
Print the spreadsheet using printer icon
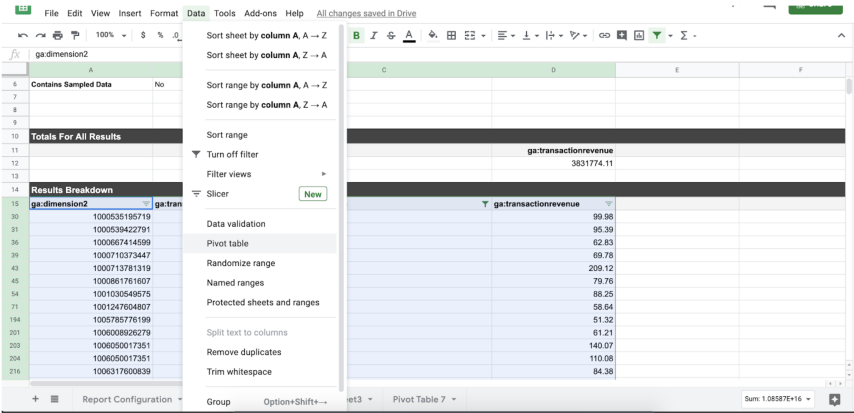pyautogui.click(x=55, y=35)
